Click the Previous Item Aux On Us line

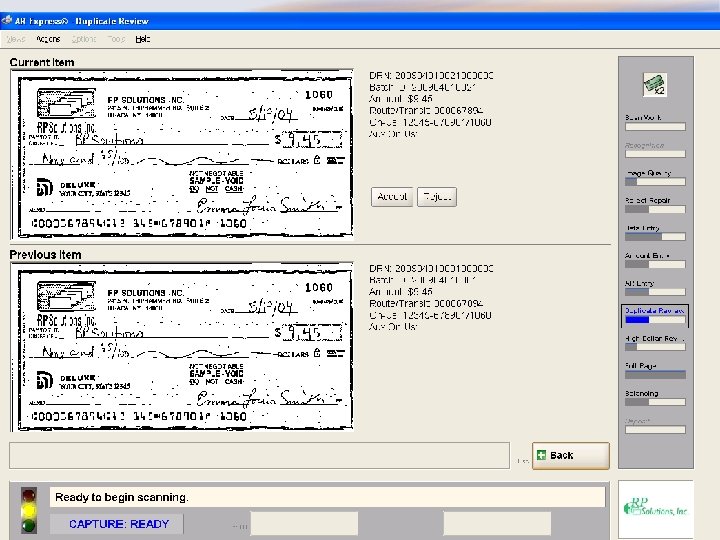(393, 327)
